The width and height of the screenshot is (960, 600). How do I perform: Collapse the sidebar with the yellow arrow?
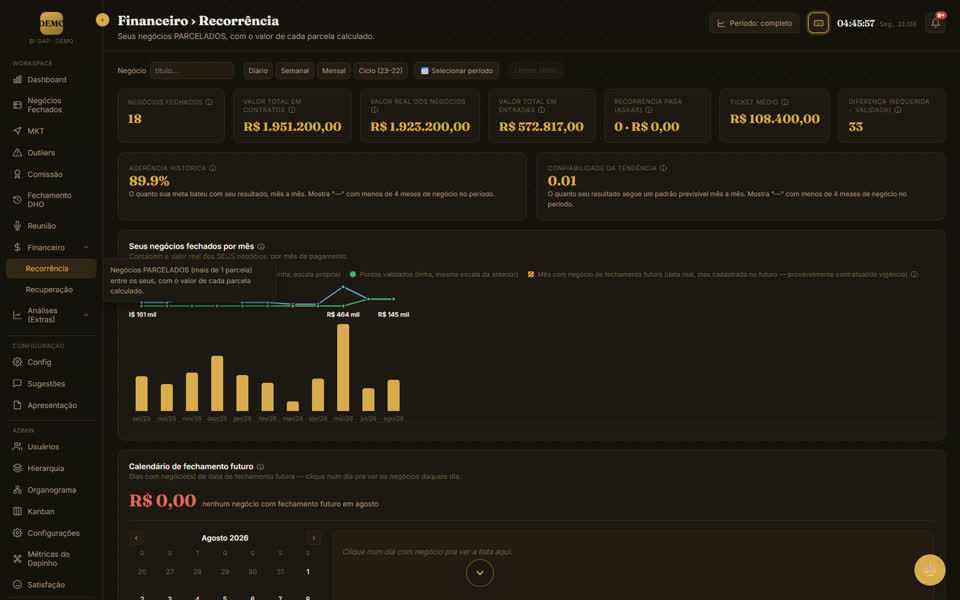tap(102, 20)
